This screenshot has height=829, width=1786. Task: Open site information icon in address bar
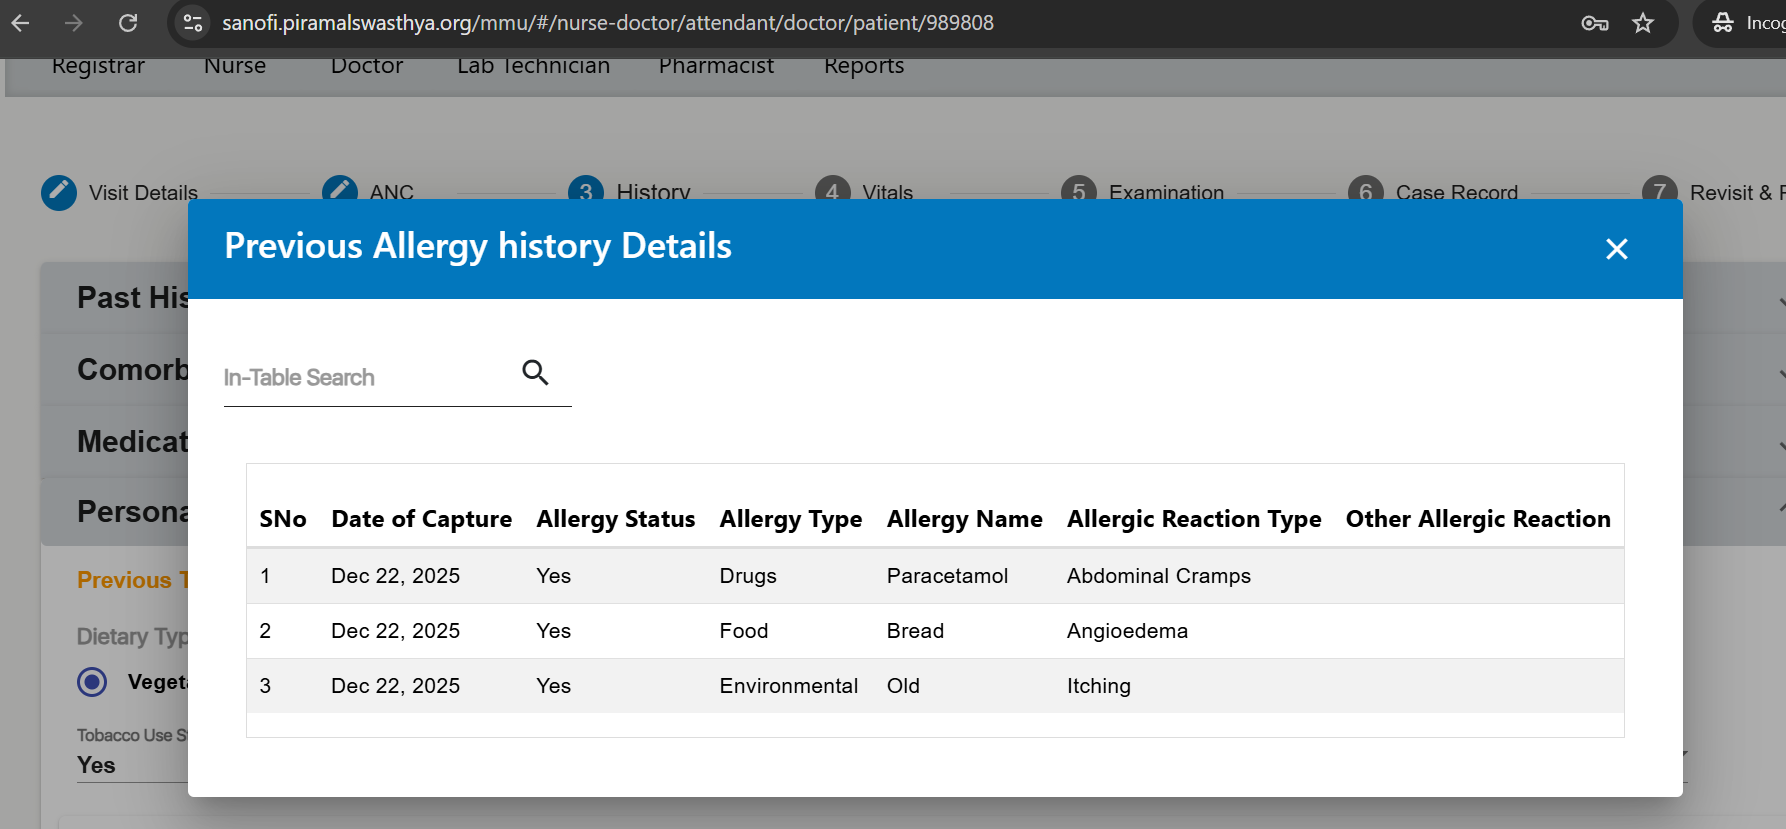point(192,23)
